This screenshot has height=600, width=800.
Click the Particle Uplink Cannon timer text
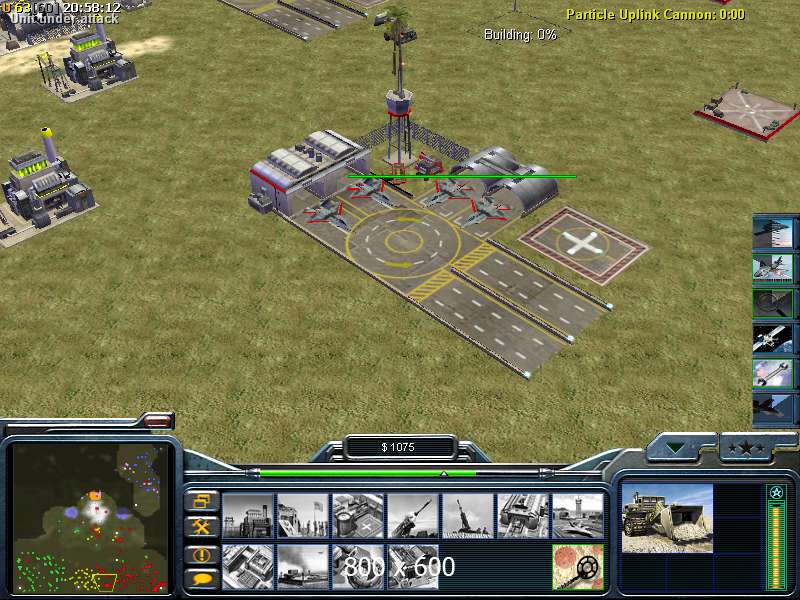click(655, 14)
